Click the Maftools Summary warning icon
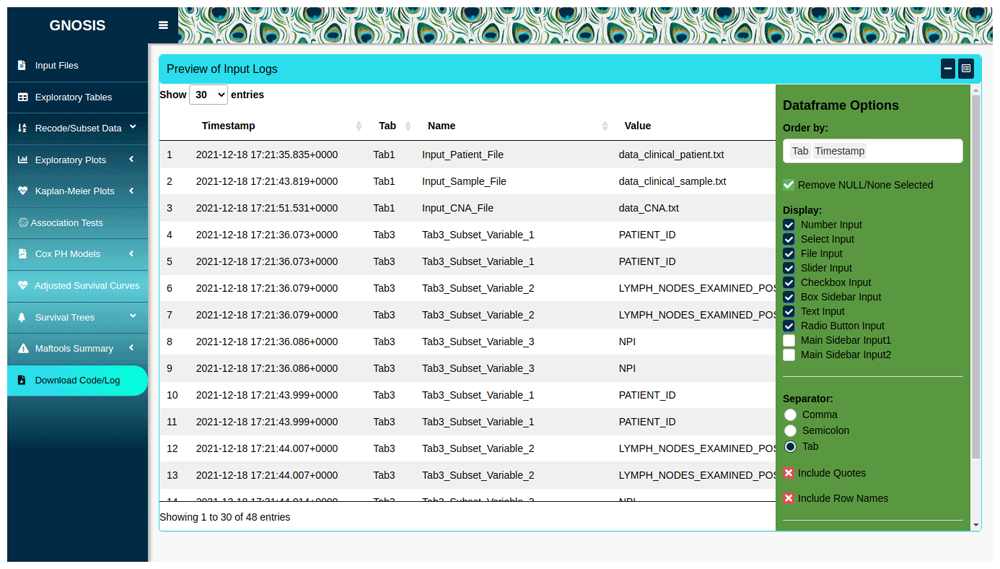This screenshot has width=1000, height=569. [22, 349]
